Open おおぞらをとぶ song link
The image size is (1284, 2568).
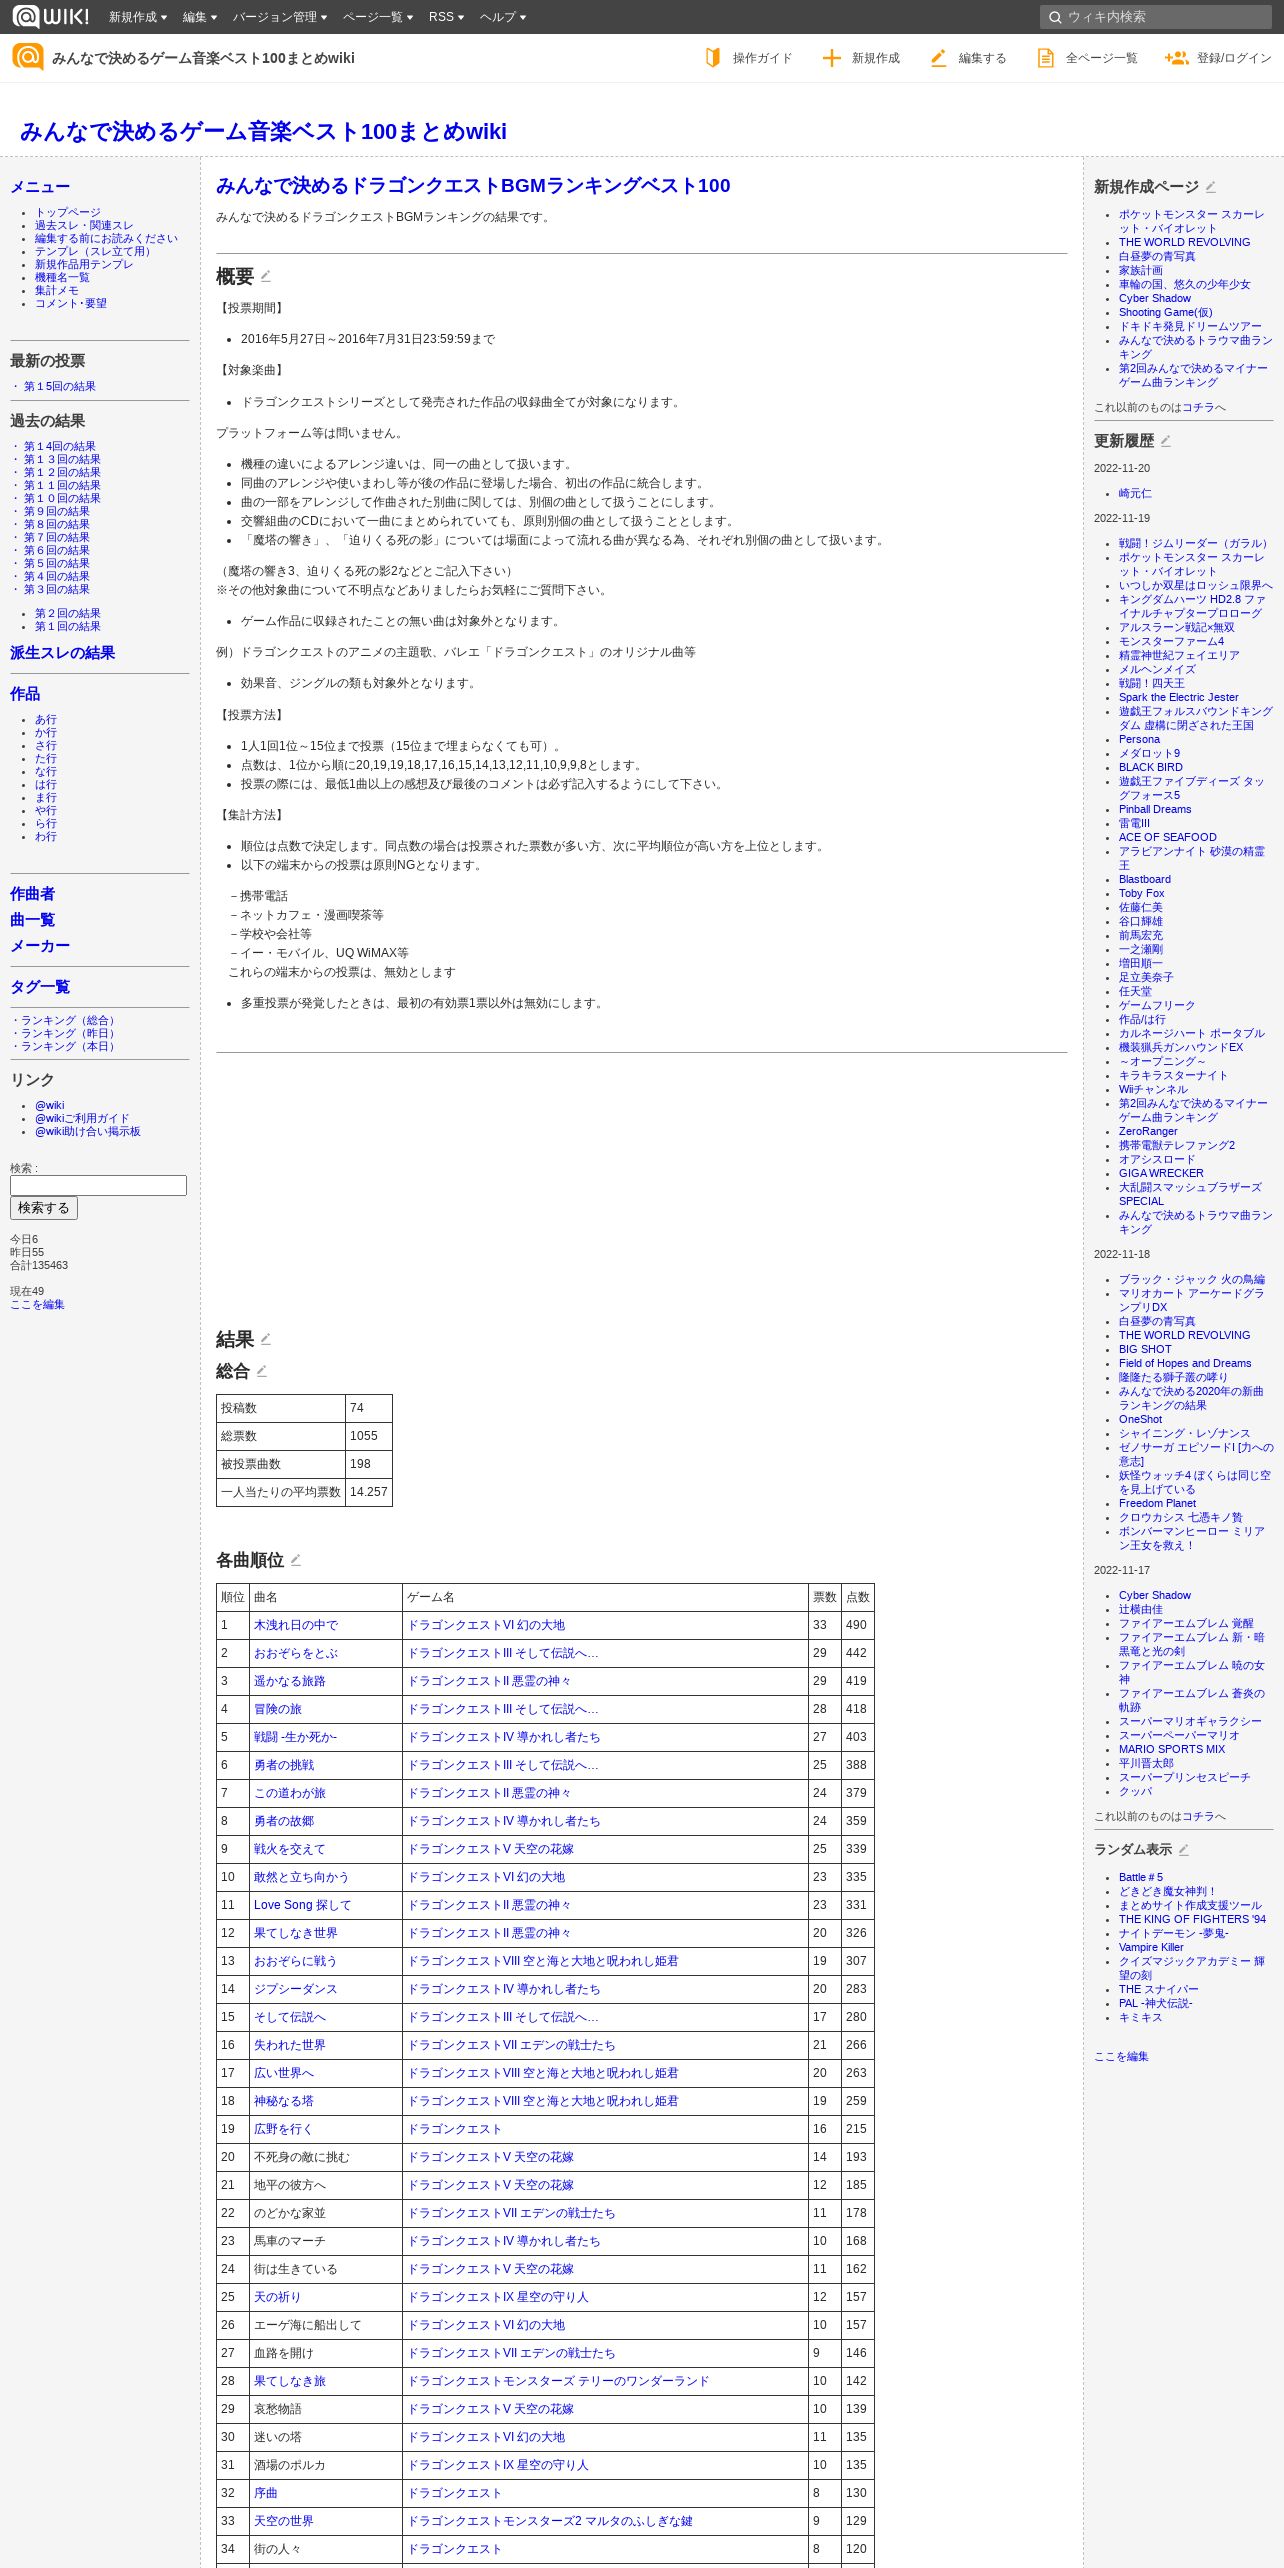point(296,1653)
